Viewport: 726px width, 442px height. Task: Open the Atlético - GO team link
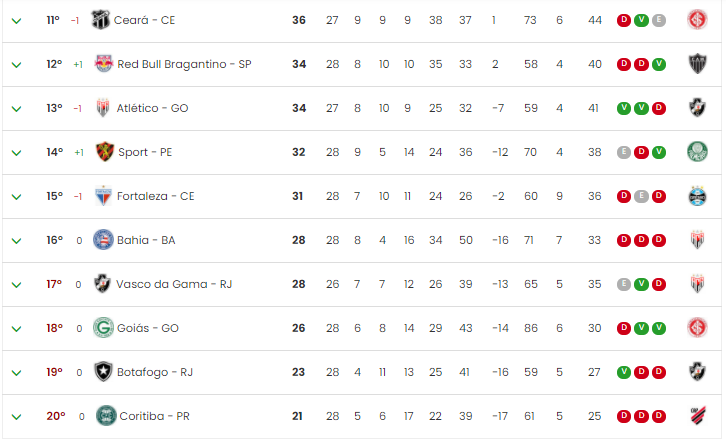click(x=152, y=108)
